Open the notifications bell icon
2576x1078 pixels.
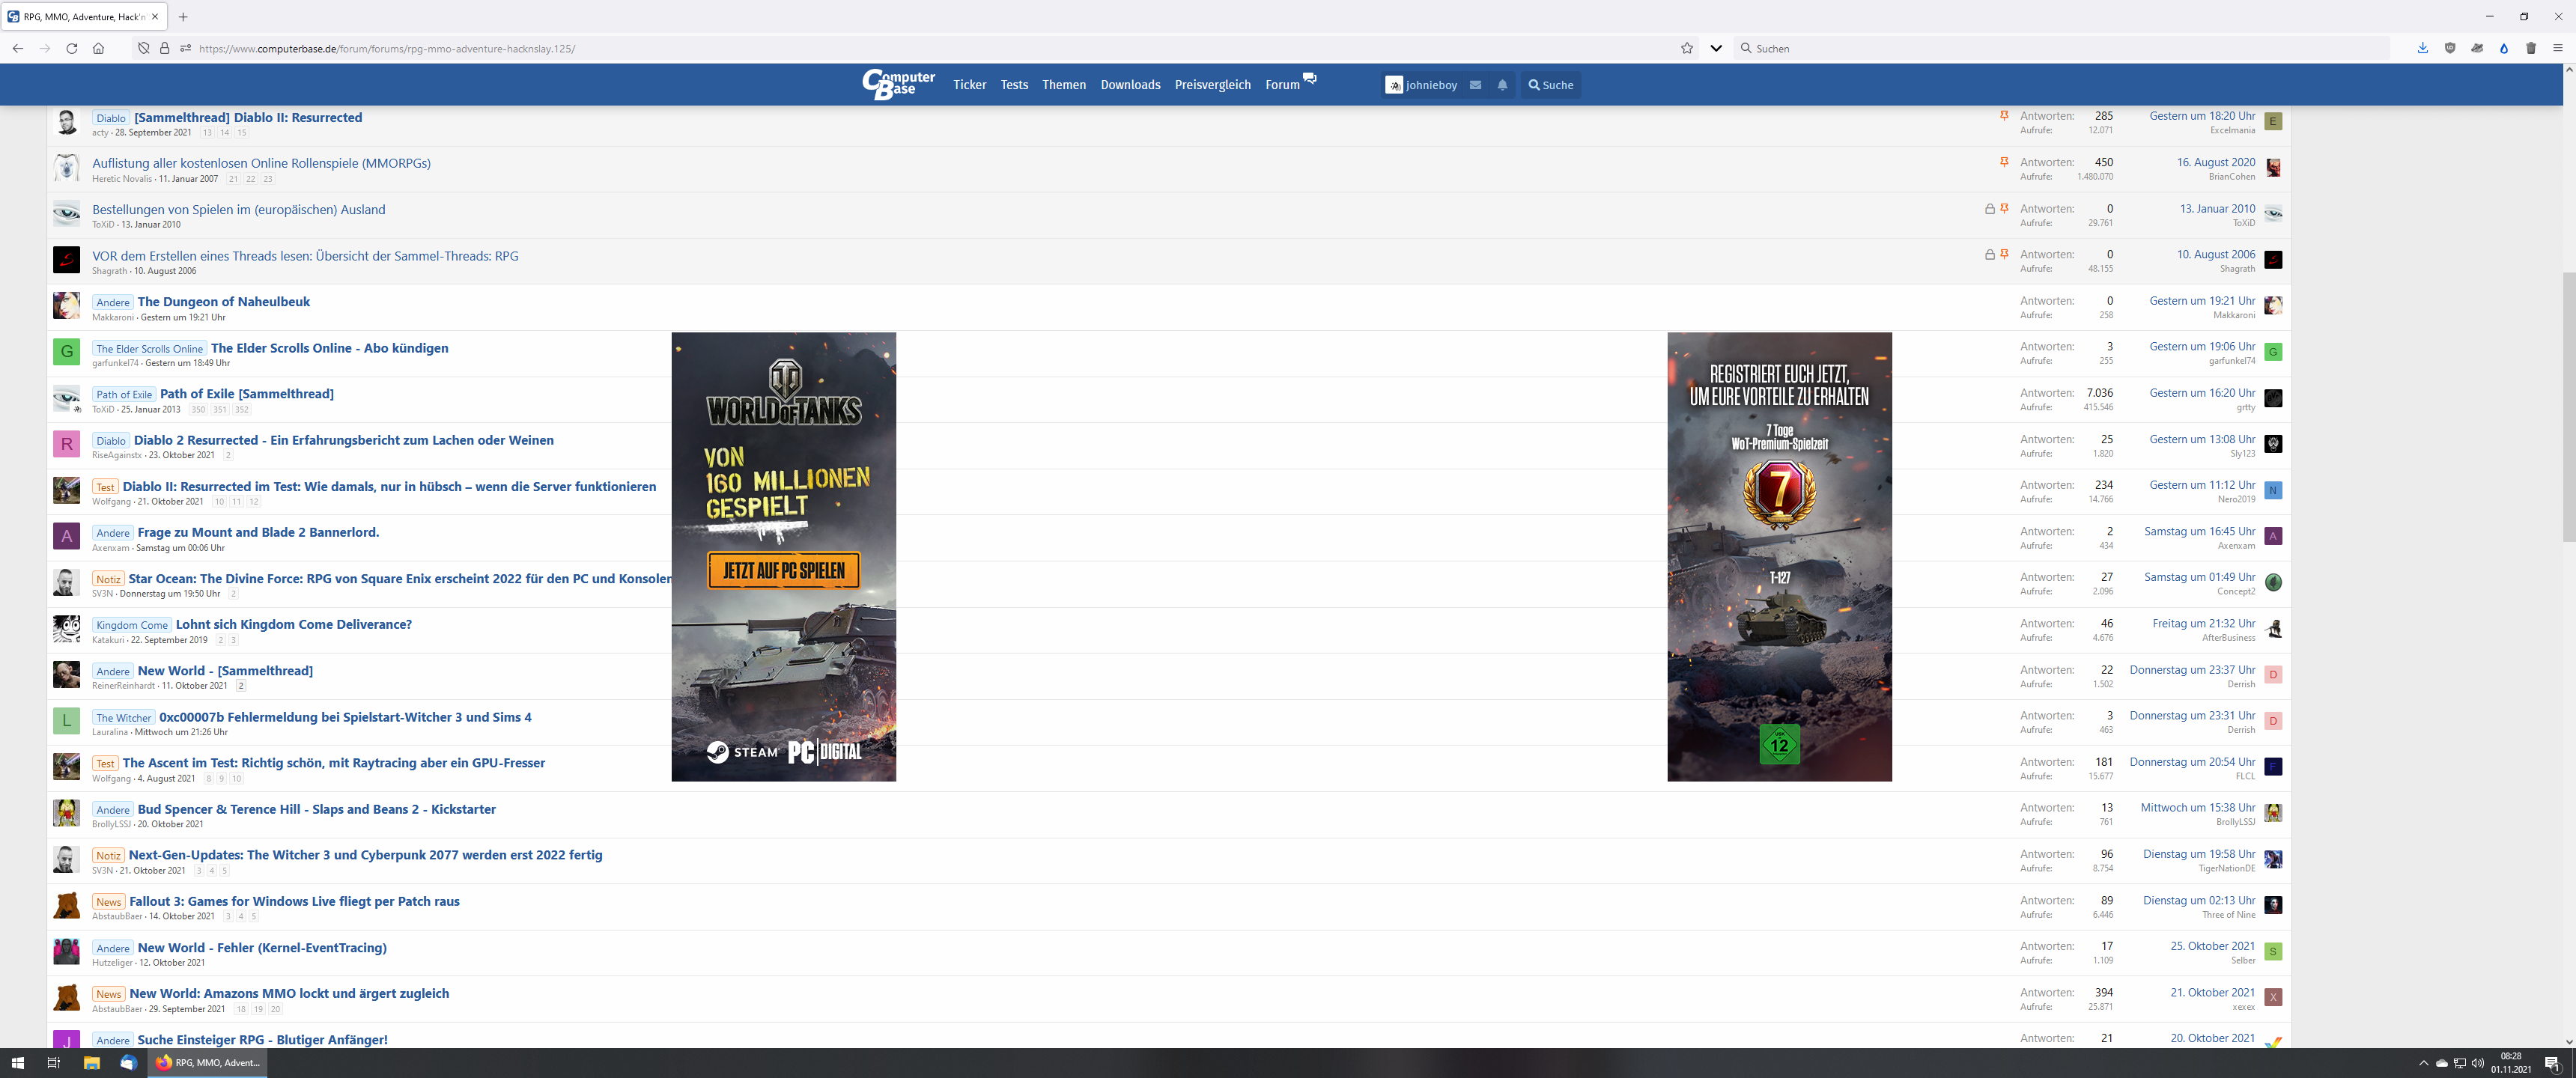(1502, 85)
